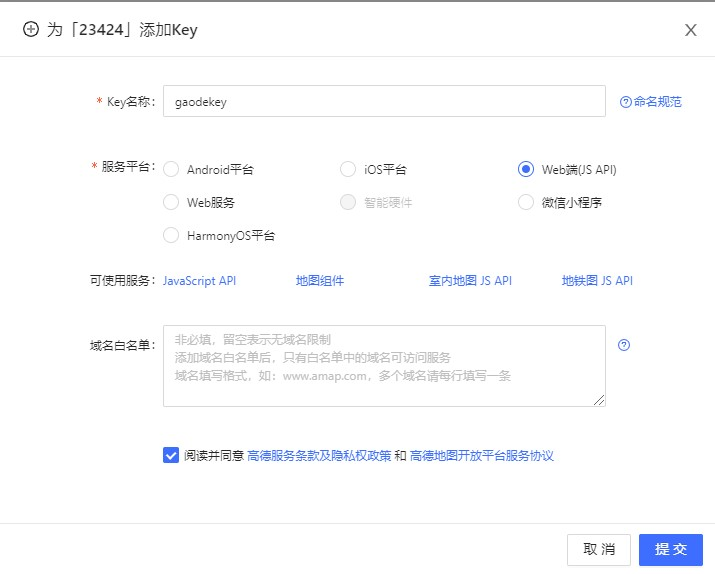Focus the Key名称 input field

pyautogui.click(x=384, y=101)
